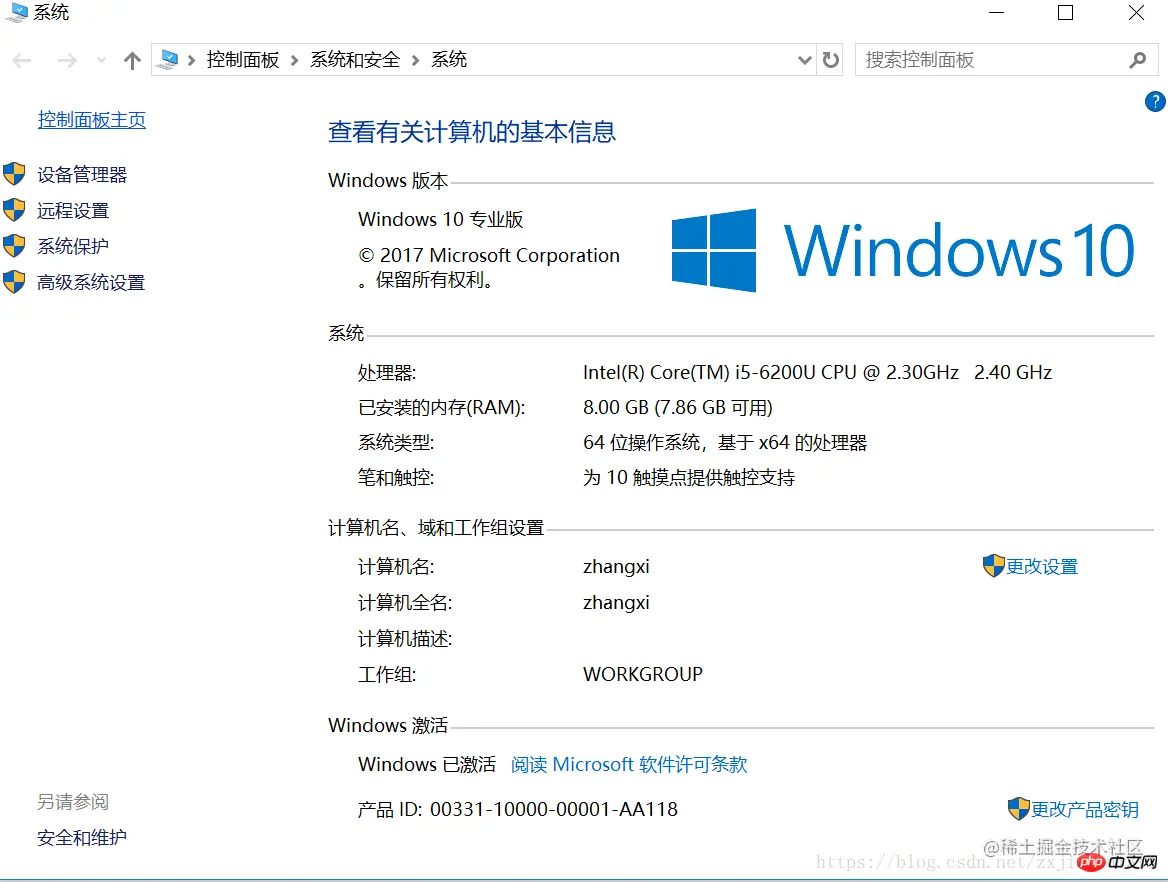The image size is (1168, 882).
Task: Open the address bar history dropdown
Action: tap(804, 60)
